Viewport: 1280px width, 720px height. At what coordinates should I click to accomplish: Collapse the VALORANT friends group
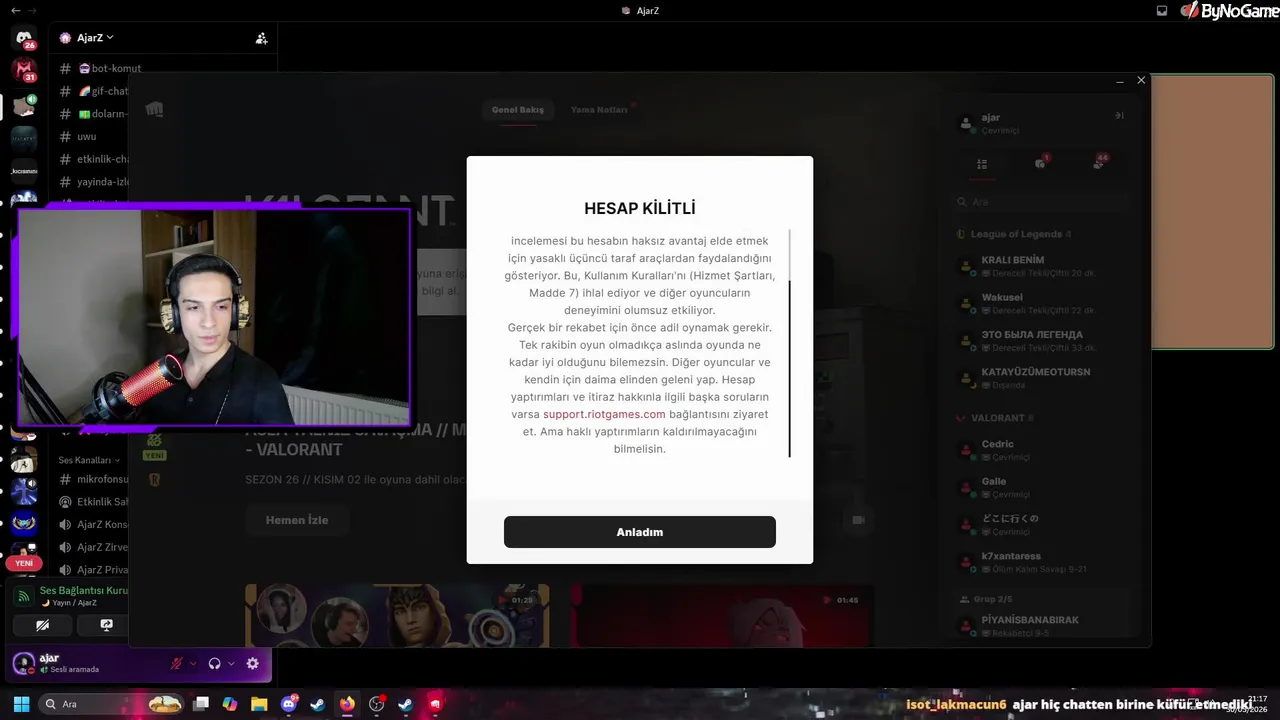tap(995, 418)
